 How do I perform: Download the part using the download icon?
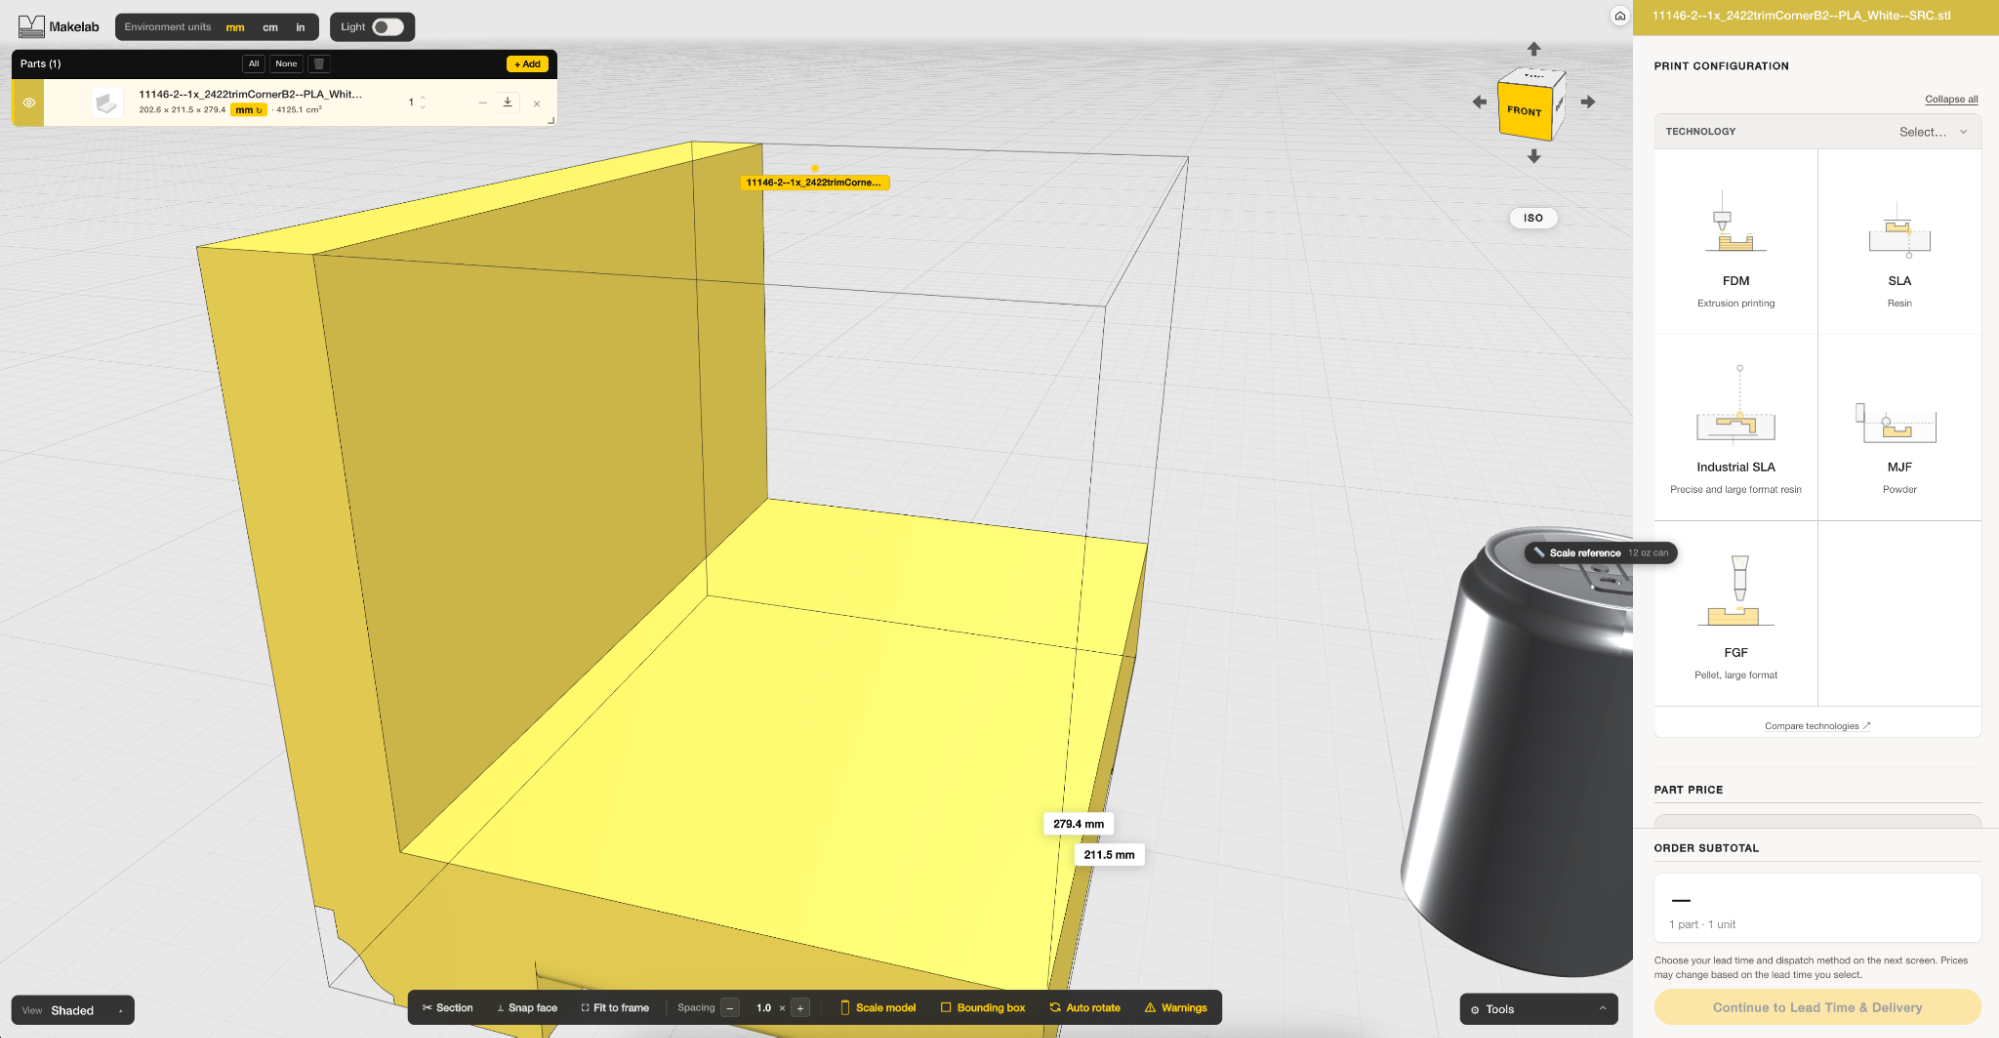(x=507, y=102)
